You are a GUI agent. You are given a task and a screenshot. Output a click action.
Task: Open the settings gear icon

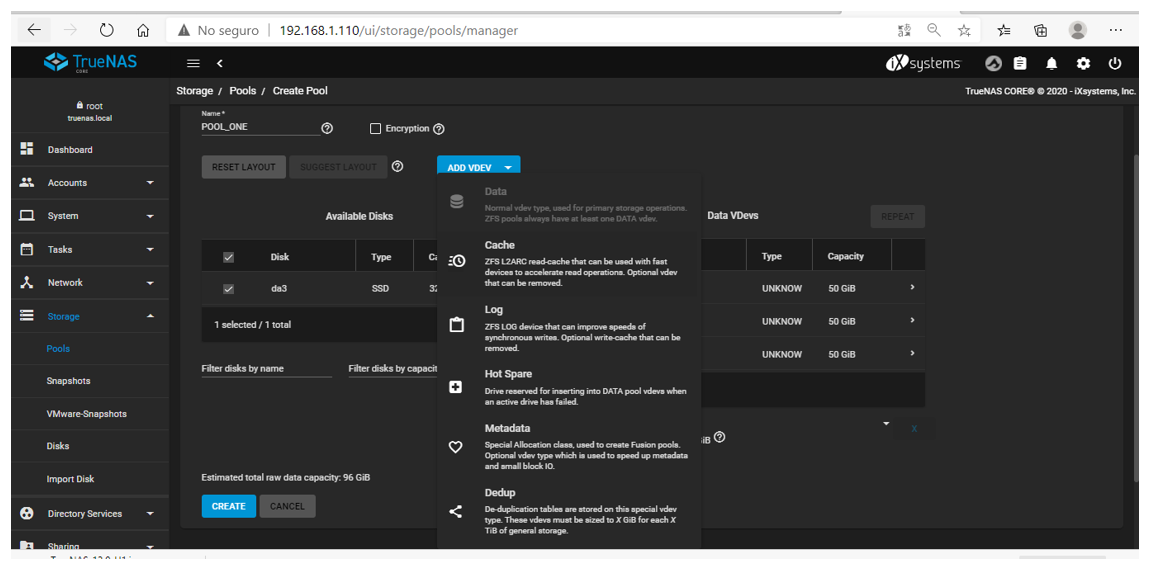[1084, 64]
